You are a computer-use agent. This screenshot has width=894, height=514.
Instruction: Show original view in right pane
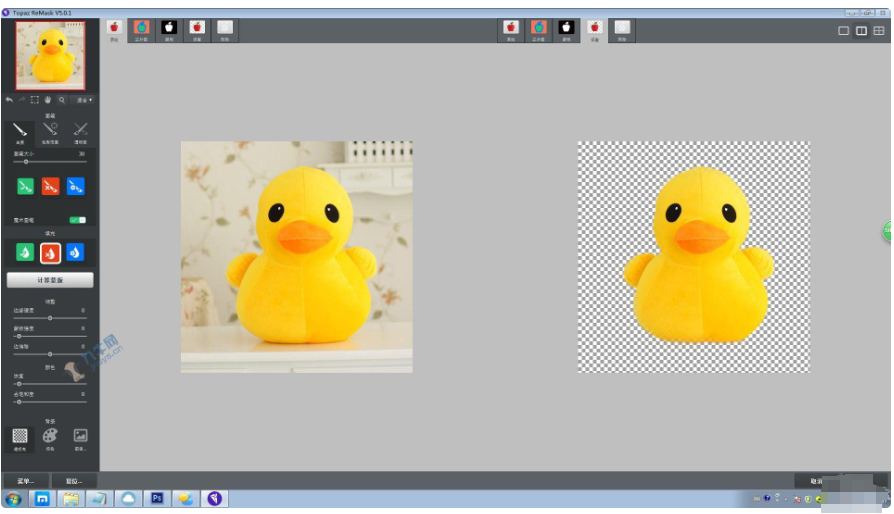point(511,30)
